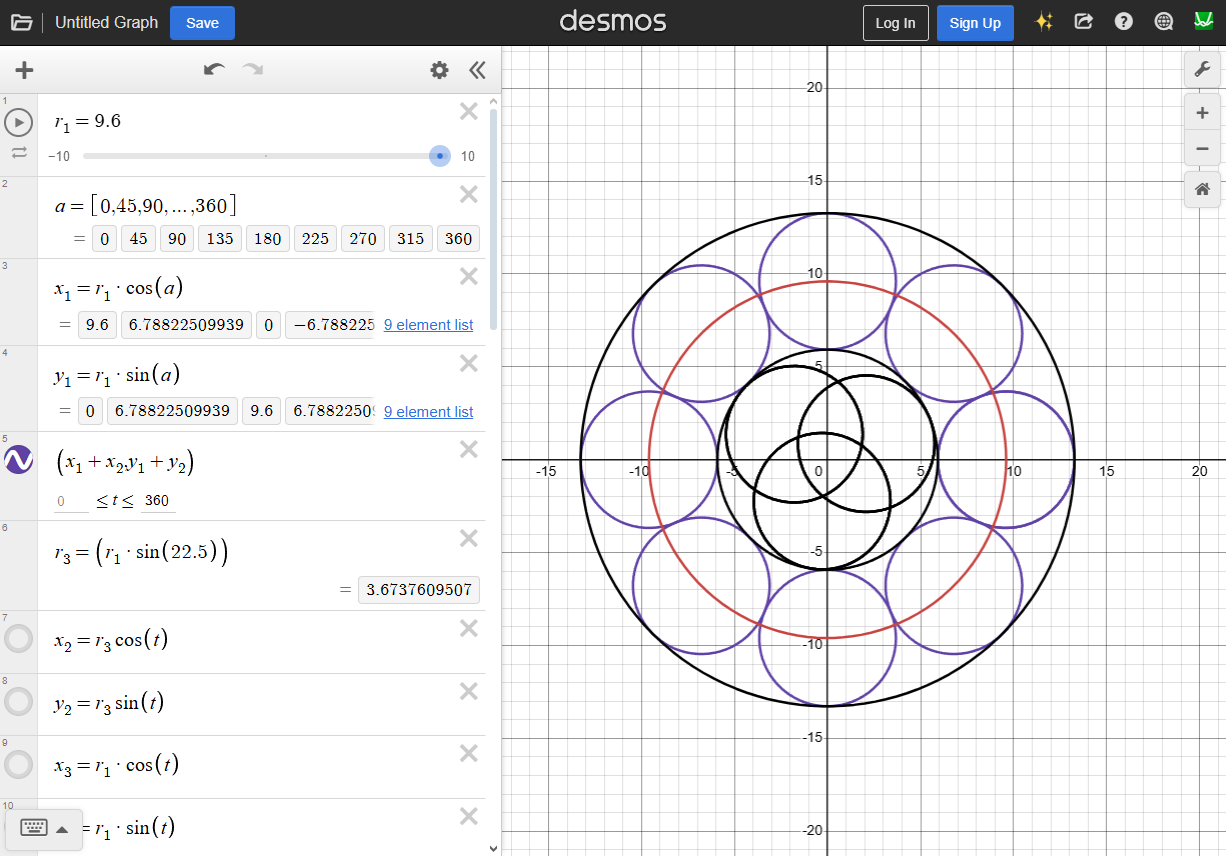Save the graph
1226x856 pixels.
pos(202,22)
